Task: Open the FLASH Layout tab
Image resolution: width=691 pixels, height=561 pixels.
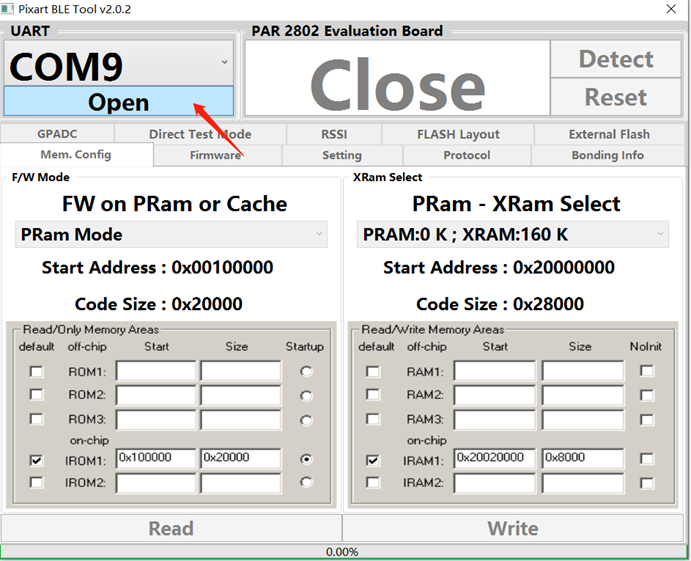Action: (458, 134)
